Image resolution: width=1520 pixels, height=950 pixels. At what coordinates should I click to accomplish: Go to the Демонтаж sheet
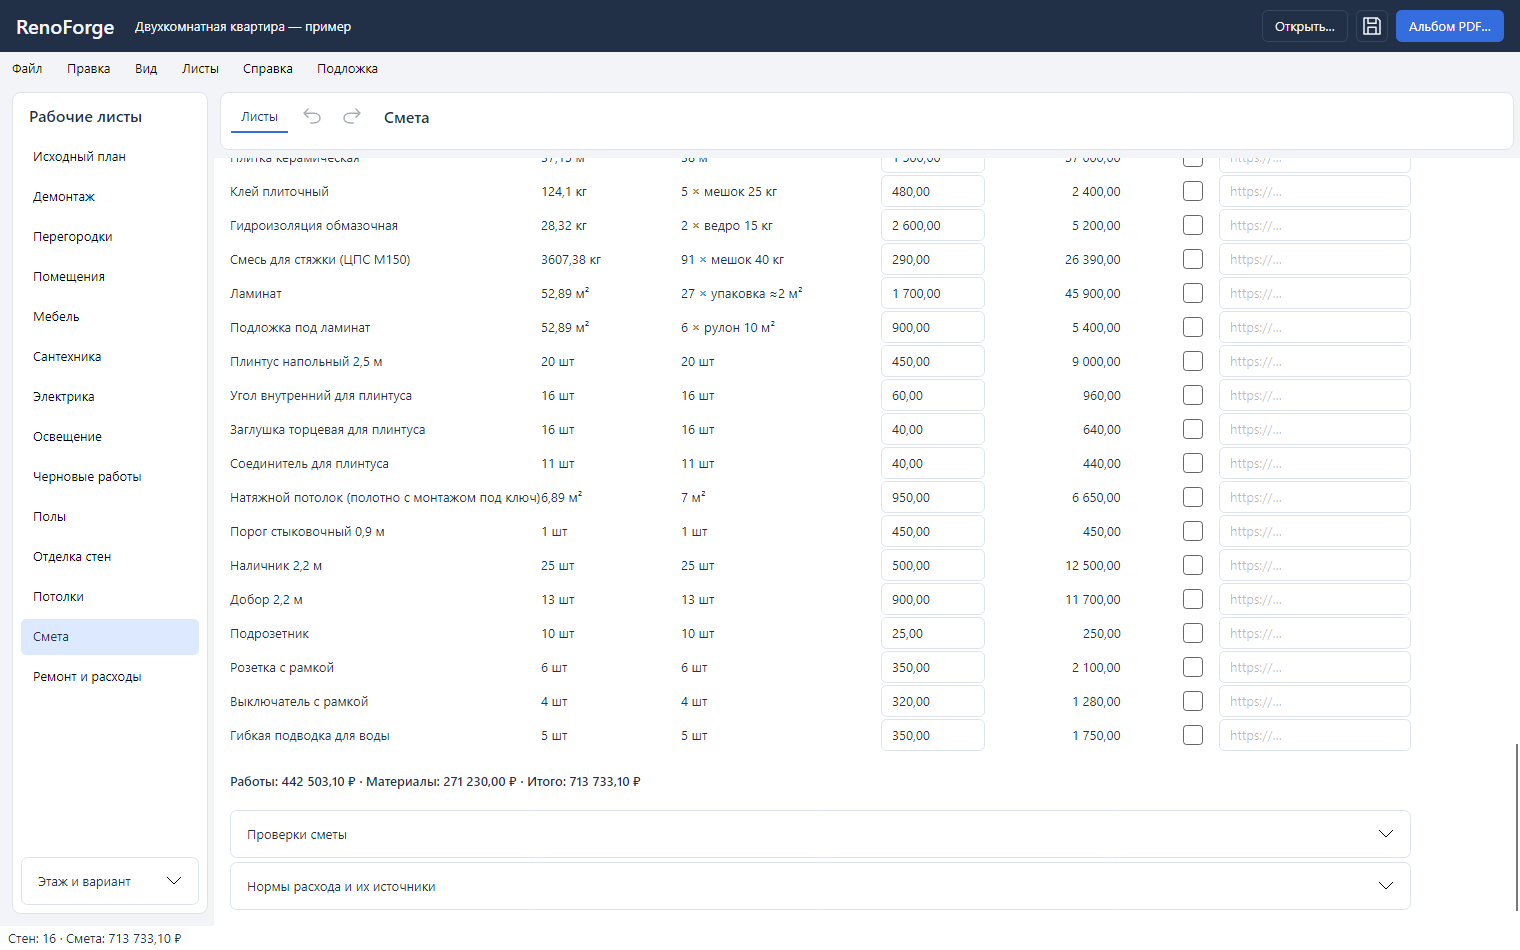(x=110, y=197)
